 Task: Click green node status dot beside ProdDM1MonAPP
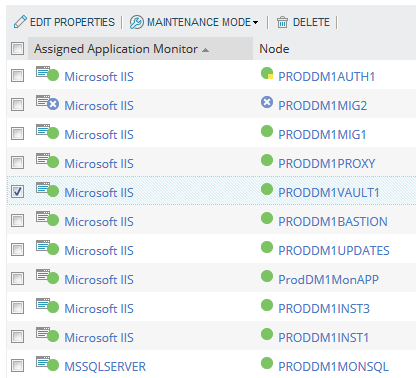267,276
